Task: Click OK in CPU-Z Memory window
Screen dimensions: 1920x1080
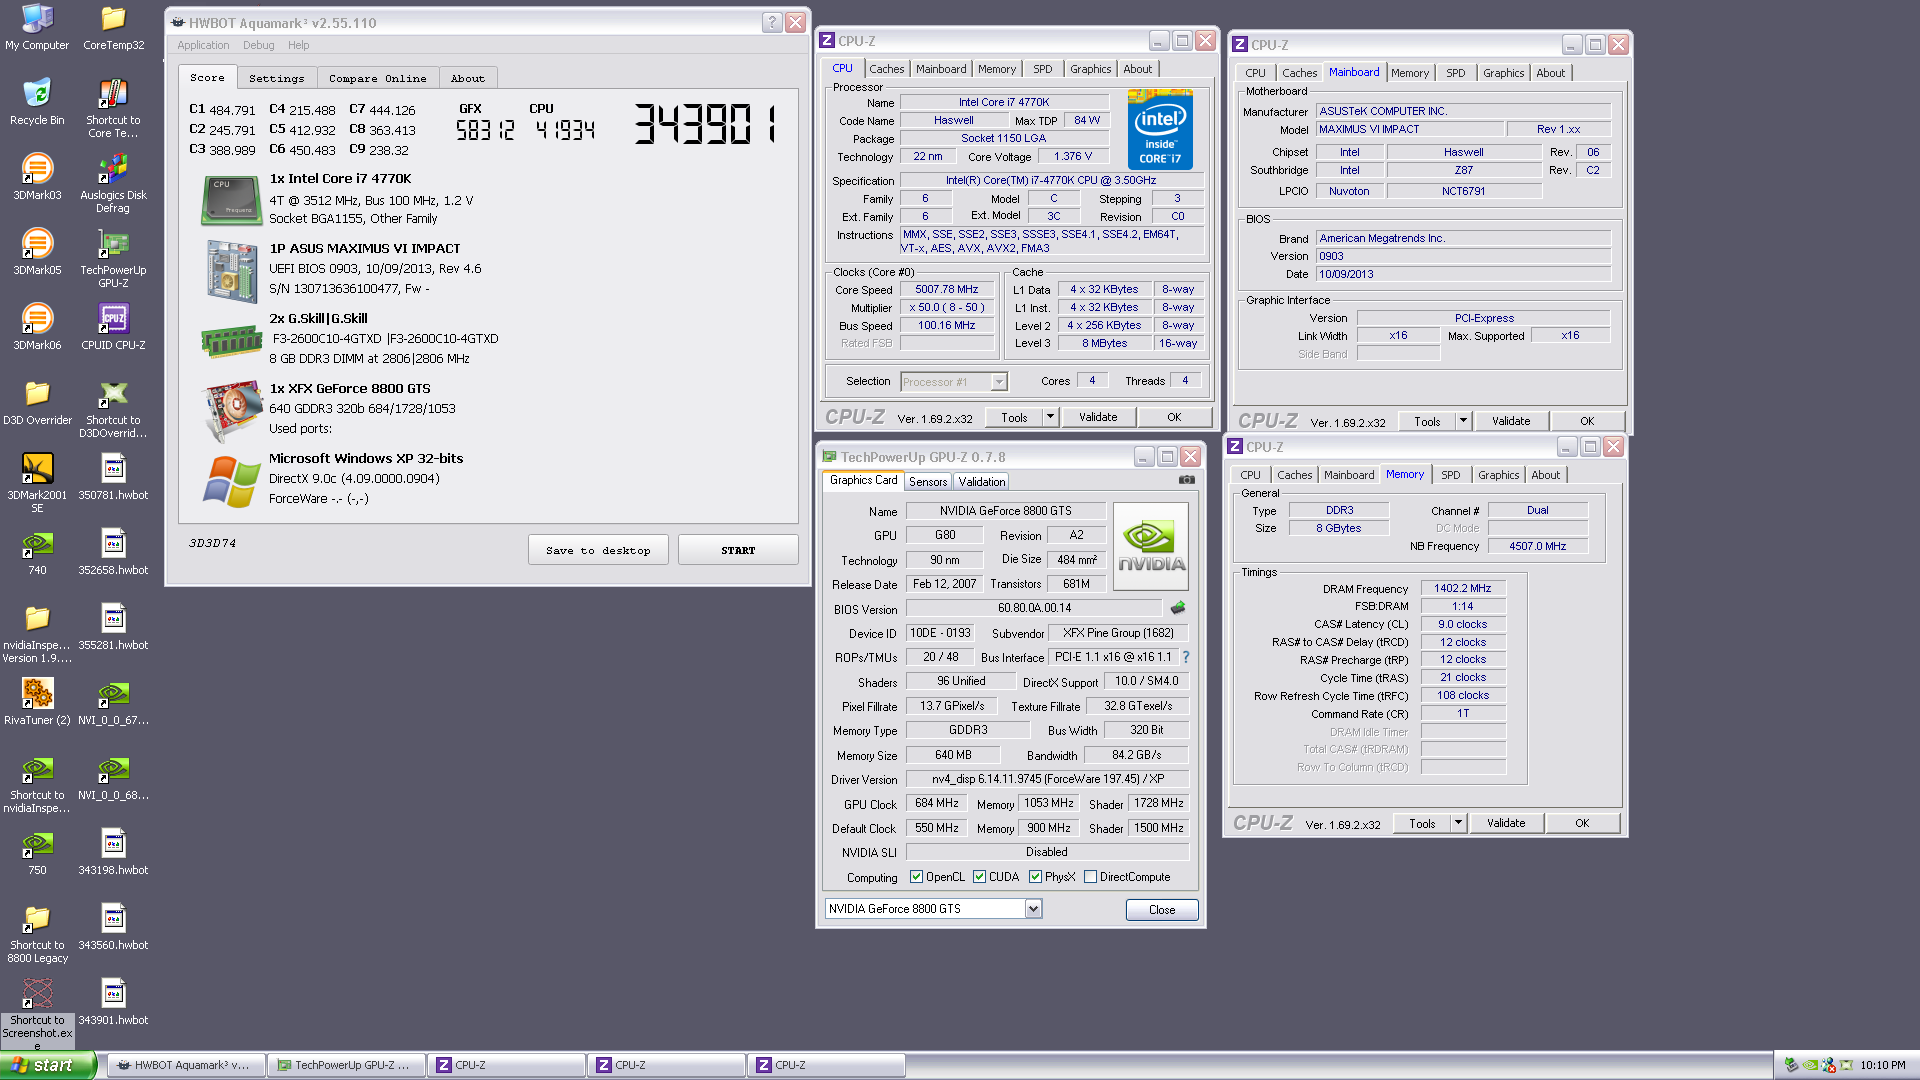Action: pyautogui.click(x=1582, y=823)
